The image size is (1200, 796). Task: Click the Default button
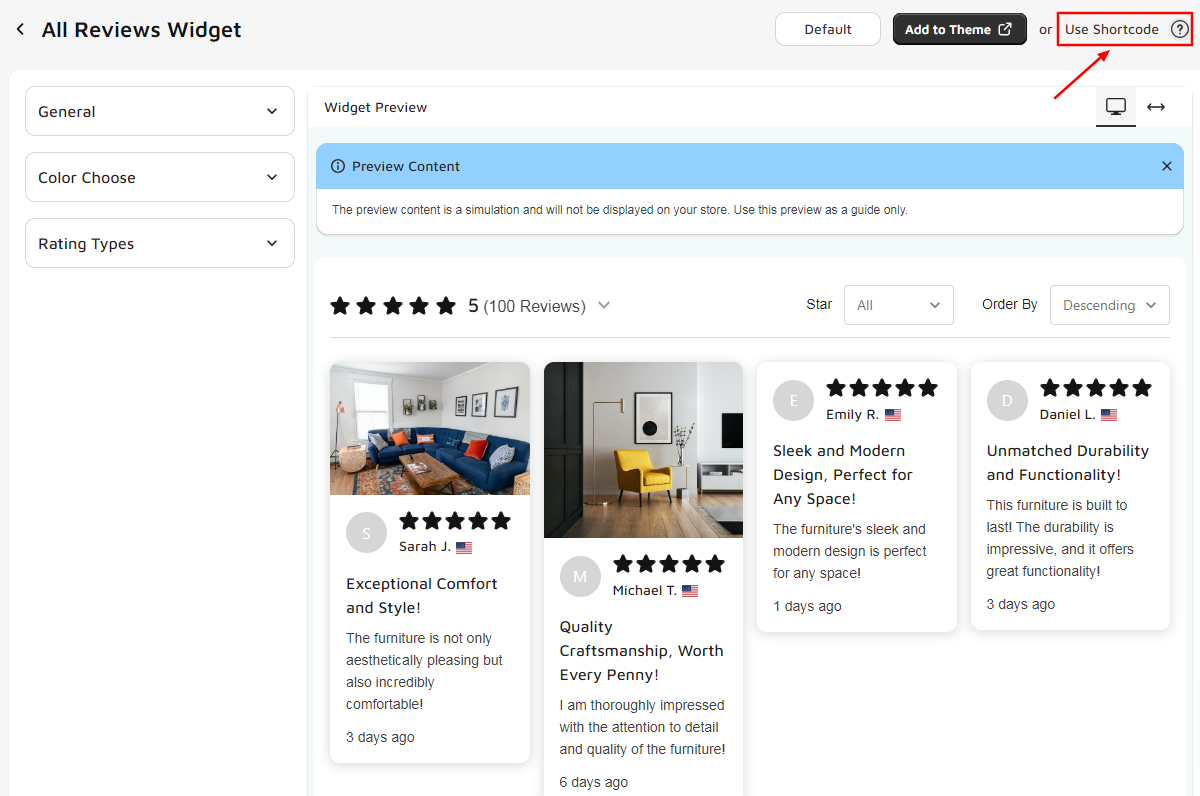pos(828,29)
